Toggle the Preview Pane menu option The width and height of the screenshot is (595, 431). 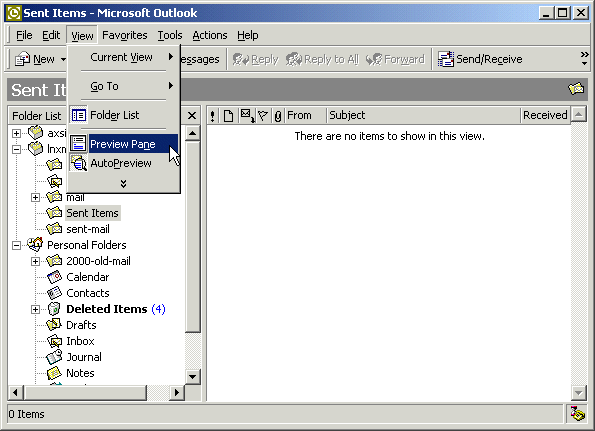point(124,144)
